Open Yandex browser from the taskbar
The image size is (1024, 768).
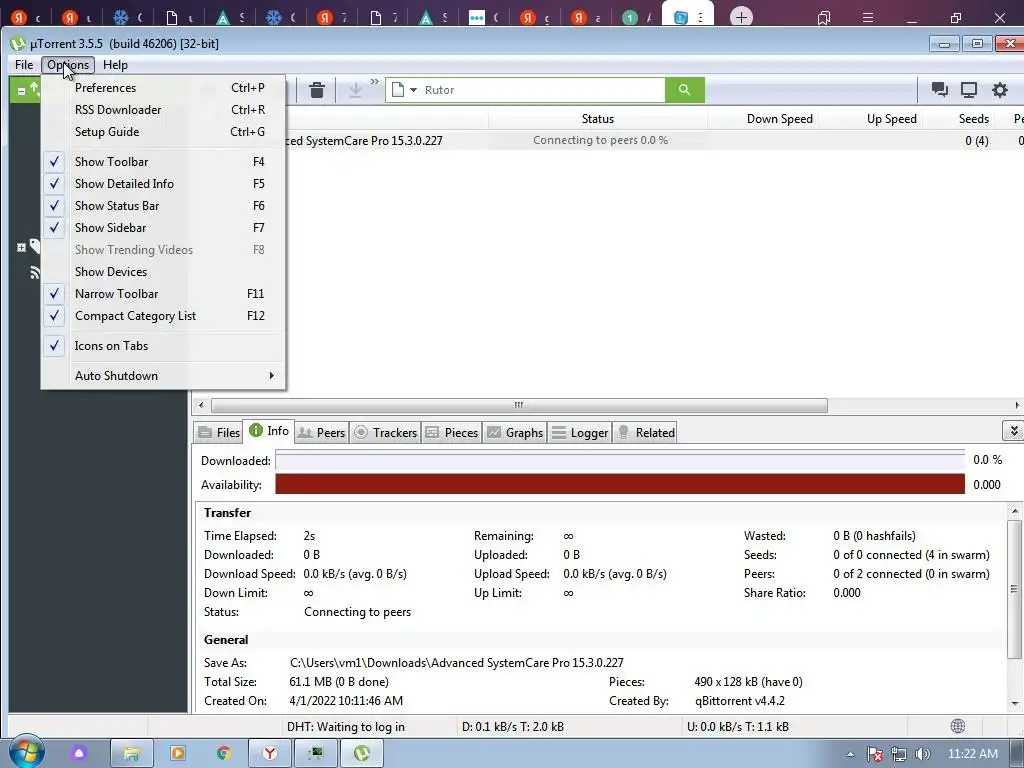coord(270,753)
